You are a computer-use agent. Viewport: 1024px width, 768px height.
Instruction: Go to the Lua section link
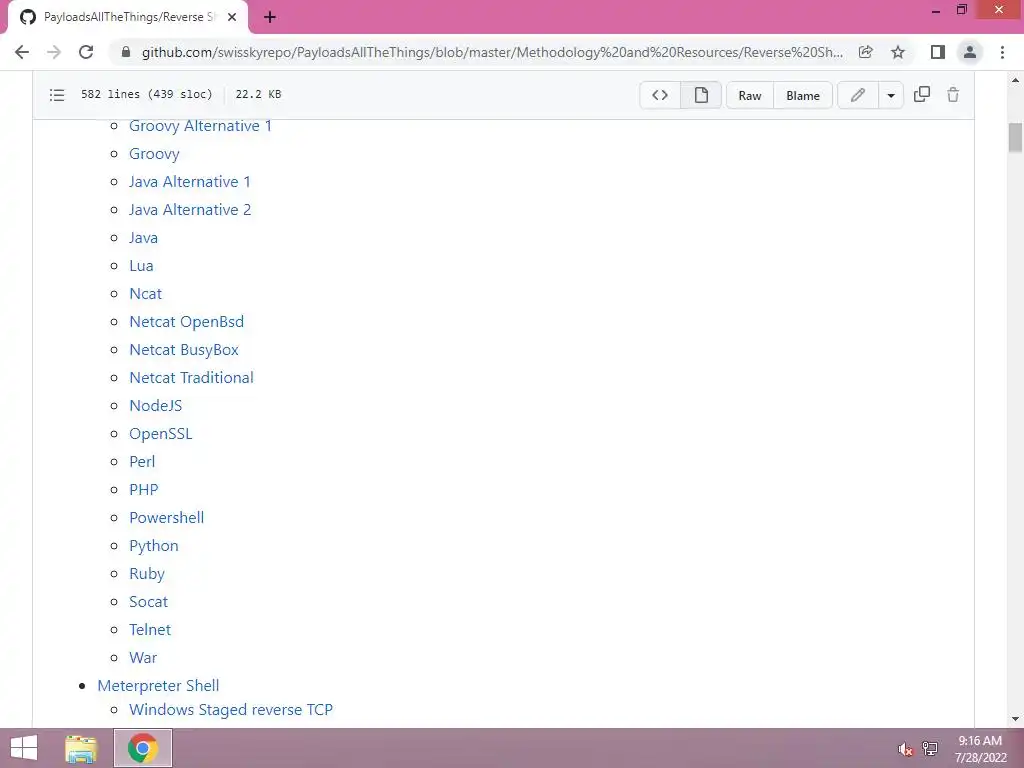click(141, 266)
